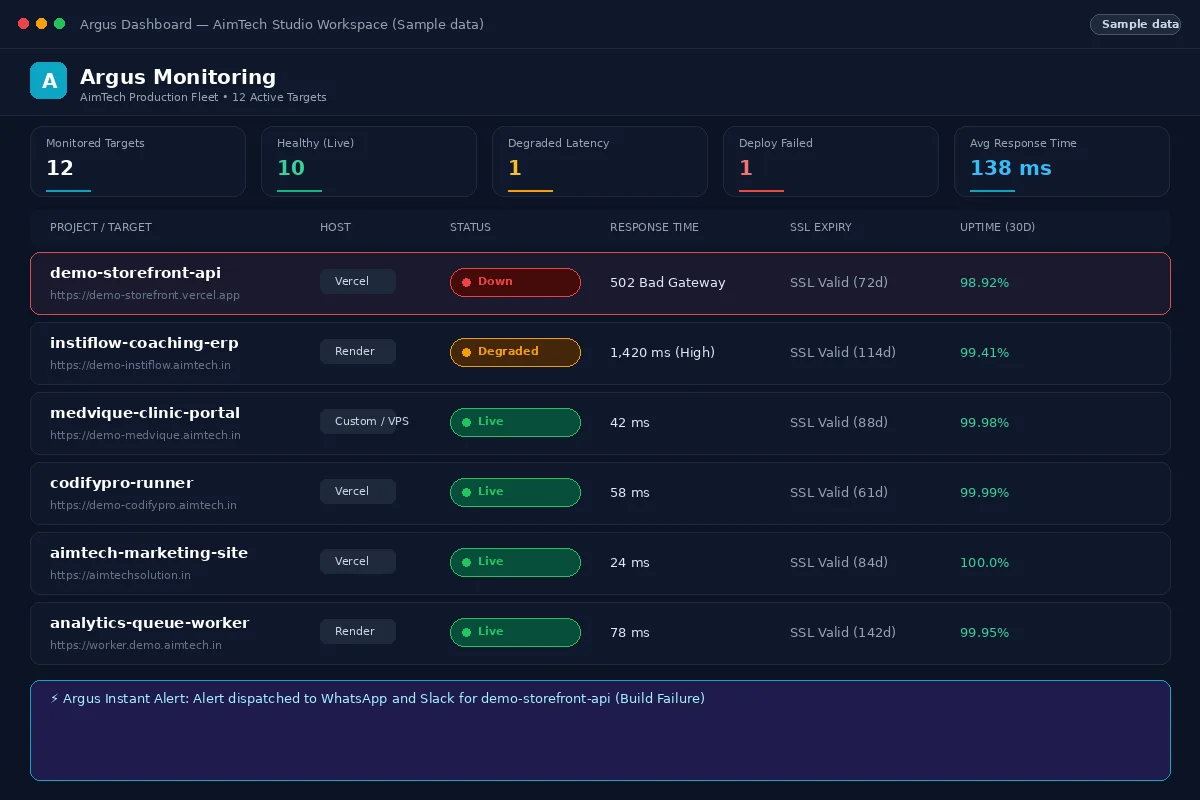
Task: Open the Avg Response Time card
Action: 1062,161
